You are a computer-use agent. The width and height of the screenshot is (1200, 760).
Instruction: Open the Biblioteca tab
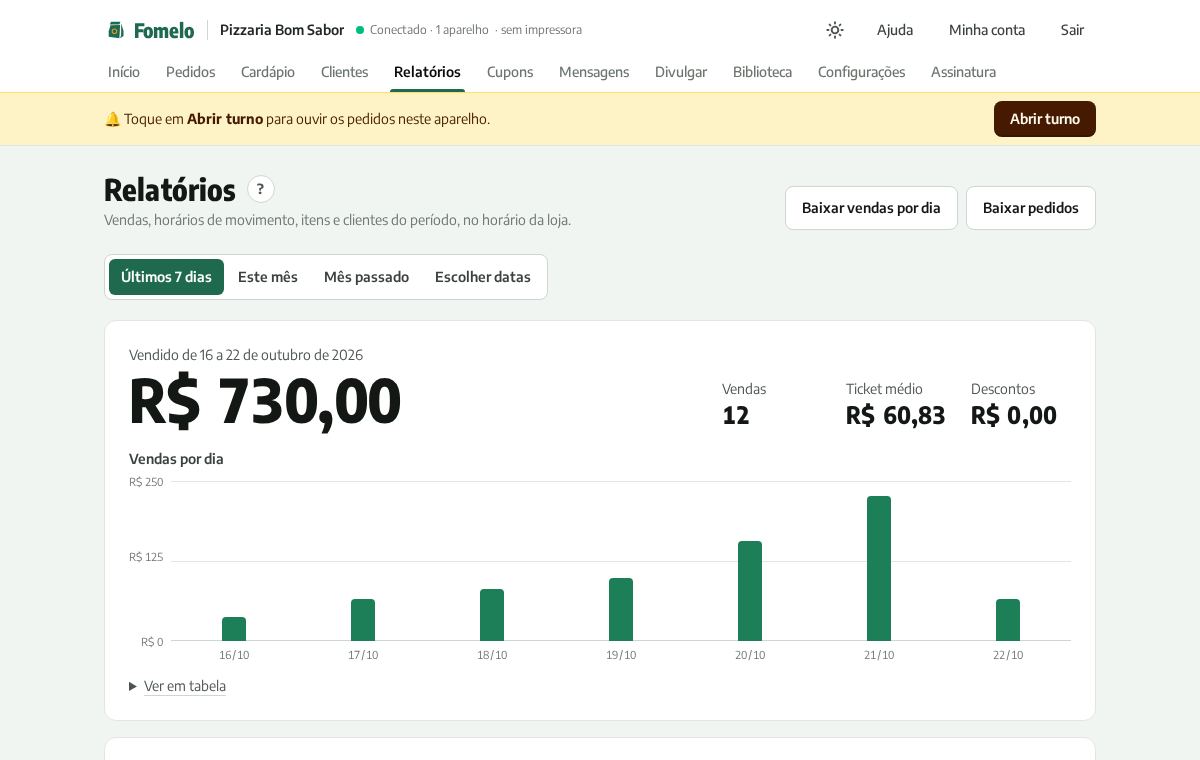click(762, 72)
